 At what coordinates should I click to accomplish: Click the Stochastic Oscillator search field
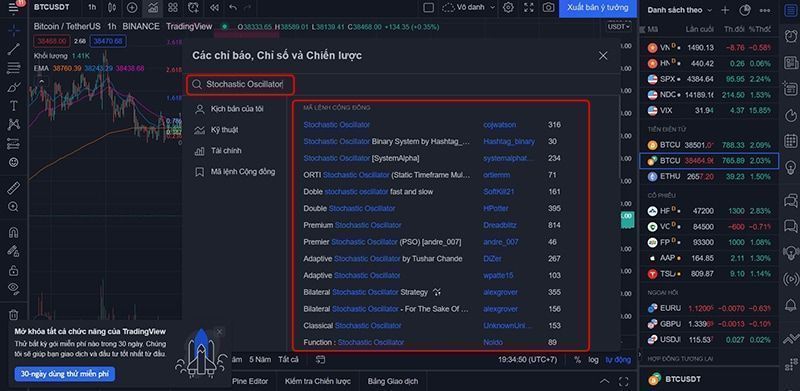coord(241,85)
